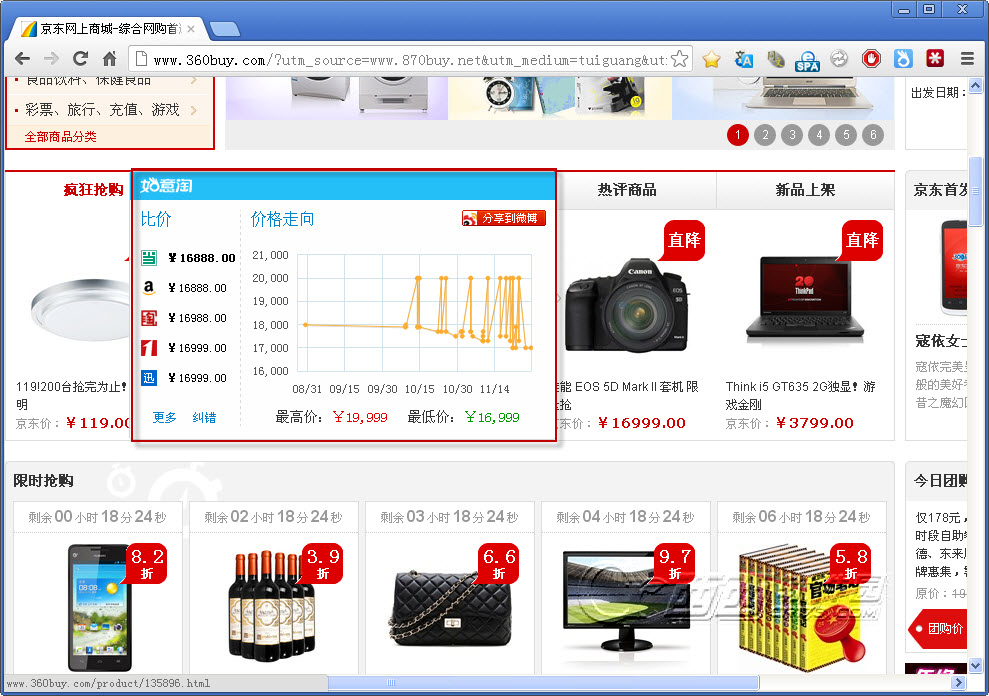
Task: Click the Amazon icon in price comparison
Action: [x=149, y=288]
